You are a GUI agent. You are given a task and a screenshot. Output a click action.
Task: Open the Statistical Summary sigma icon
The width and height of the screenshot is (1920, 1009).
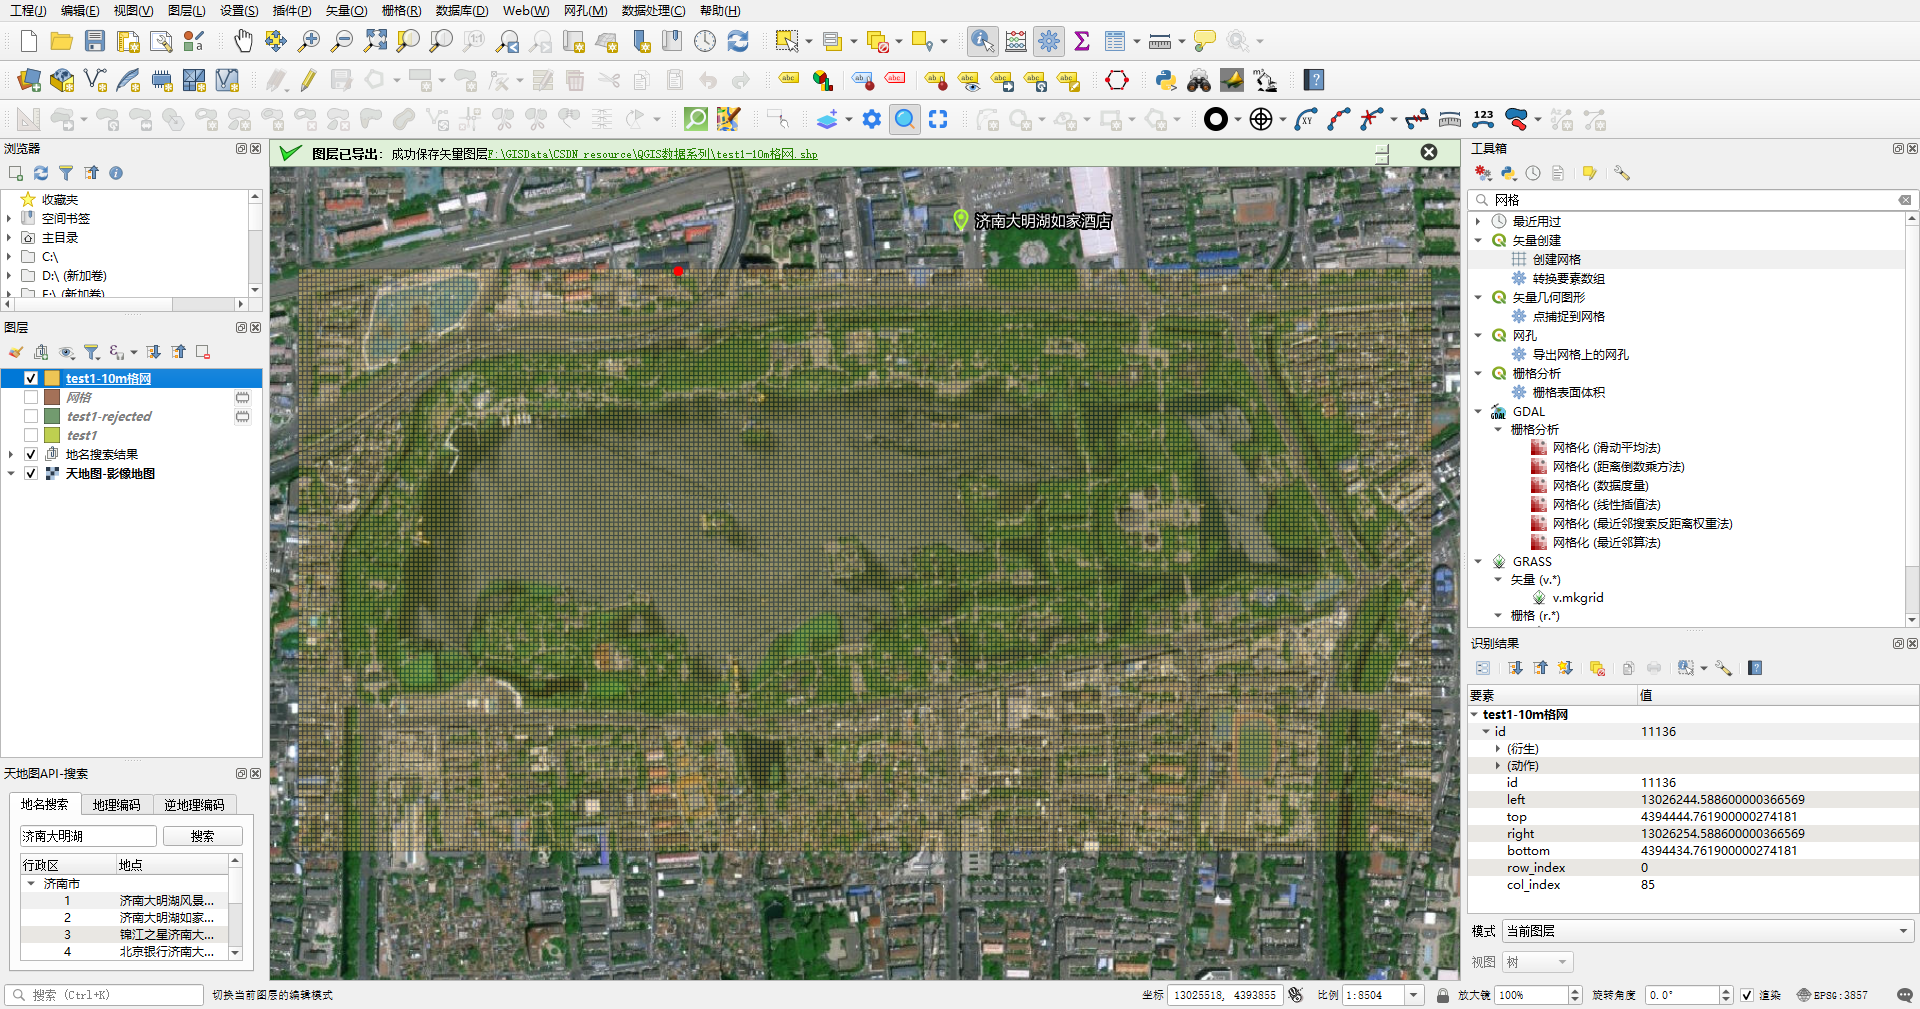[x=1082, y=41]
